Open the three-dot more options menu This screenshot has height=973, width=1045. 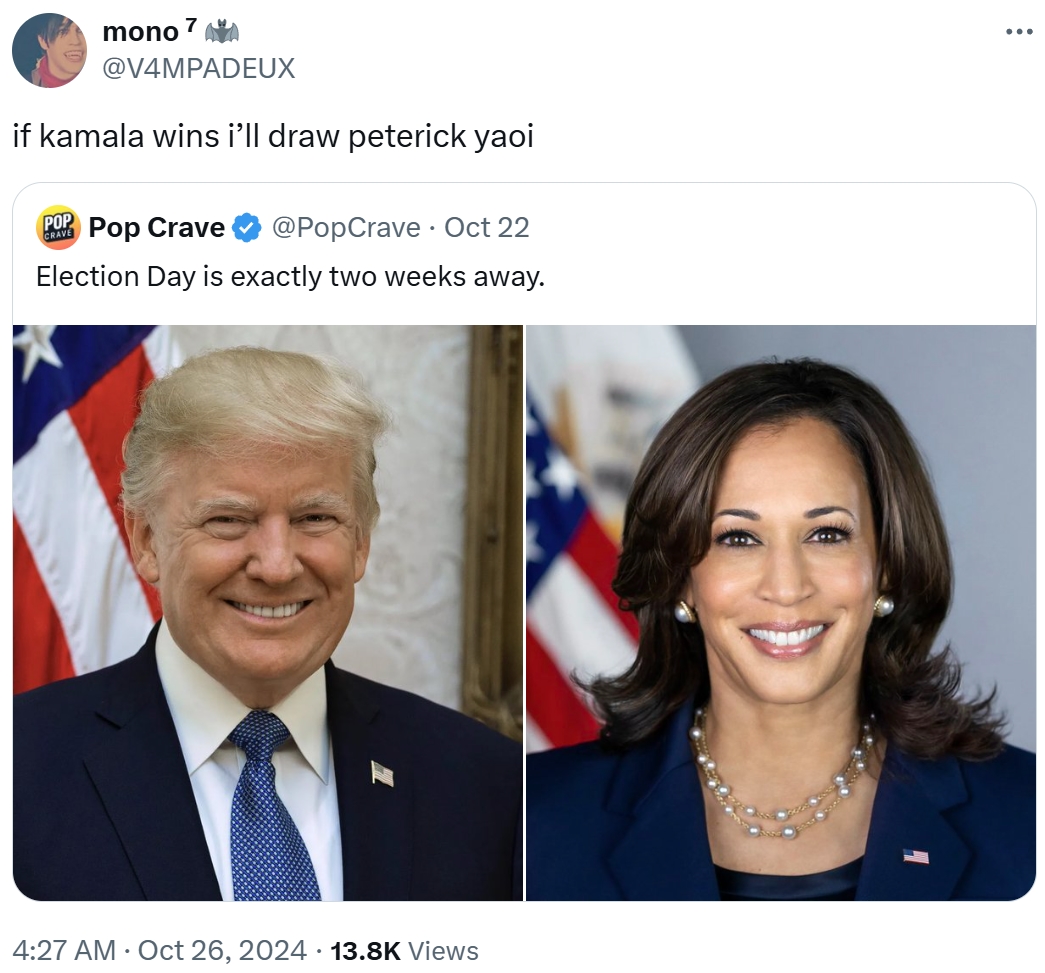(x=1019, y=31)
